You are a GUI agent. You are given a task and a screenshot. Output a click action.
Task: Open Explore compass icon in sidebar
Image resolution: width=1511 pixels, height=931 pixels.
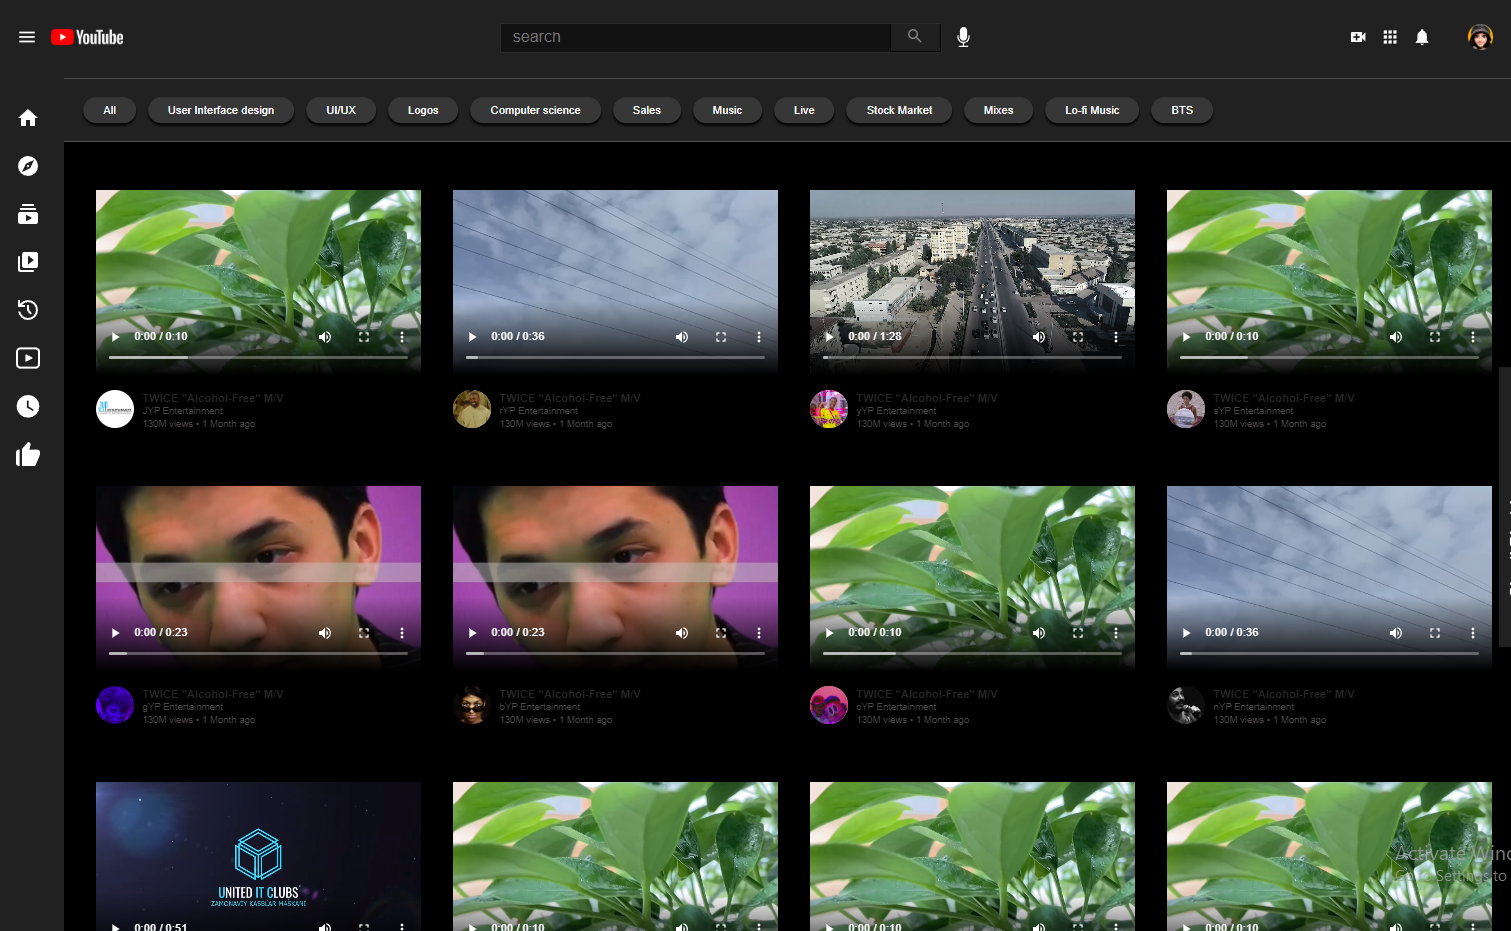coord(28,166)
